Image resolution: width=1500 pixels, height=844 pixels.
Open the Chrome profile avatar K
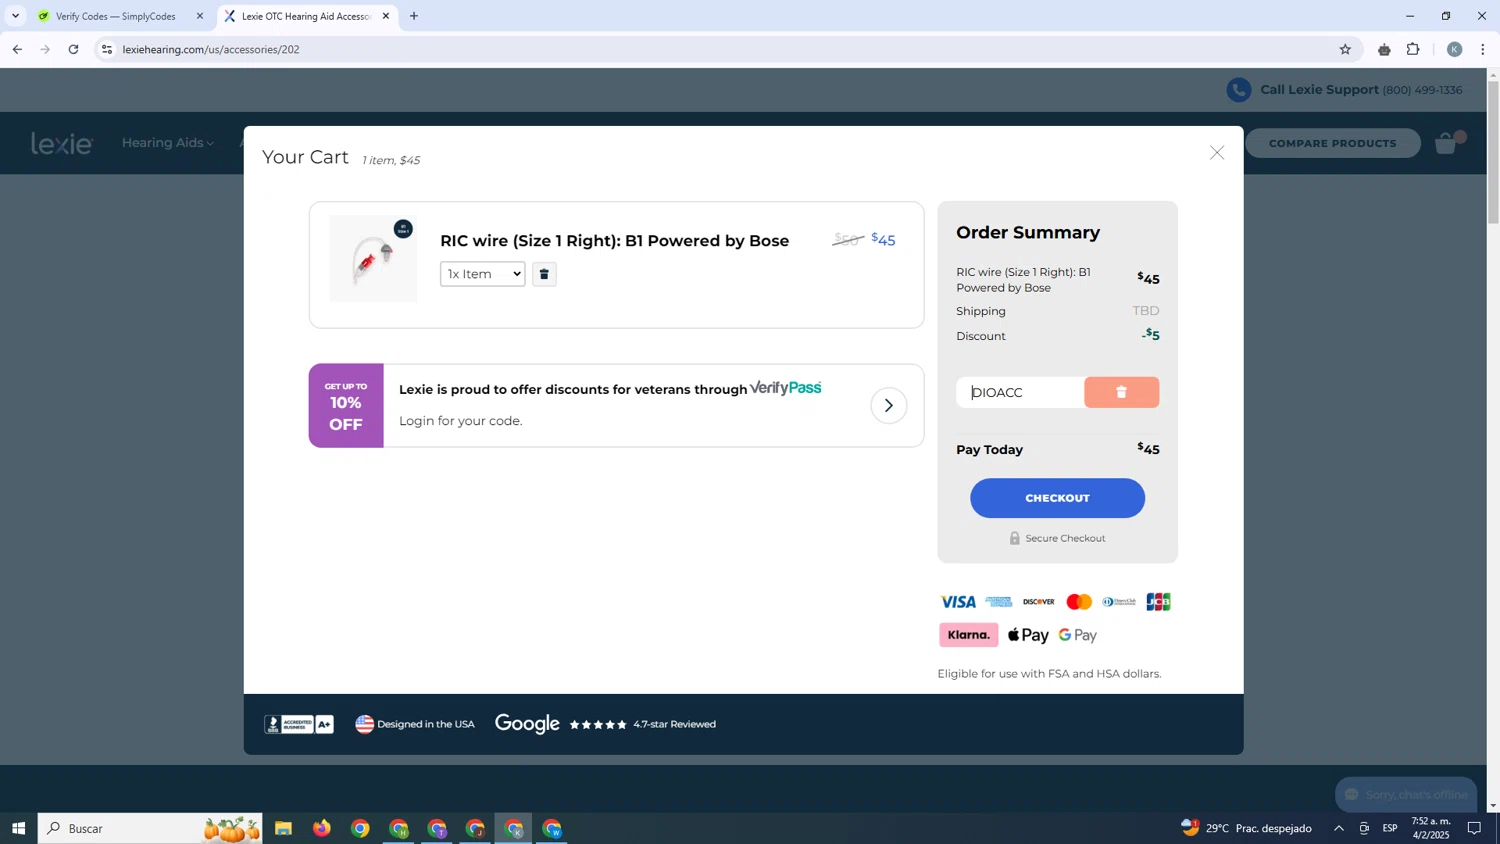1454,49
